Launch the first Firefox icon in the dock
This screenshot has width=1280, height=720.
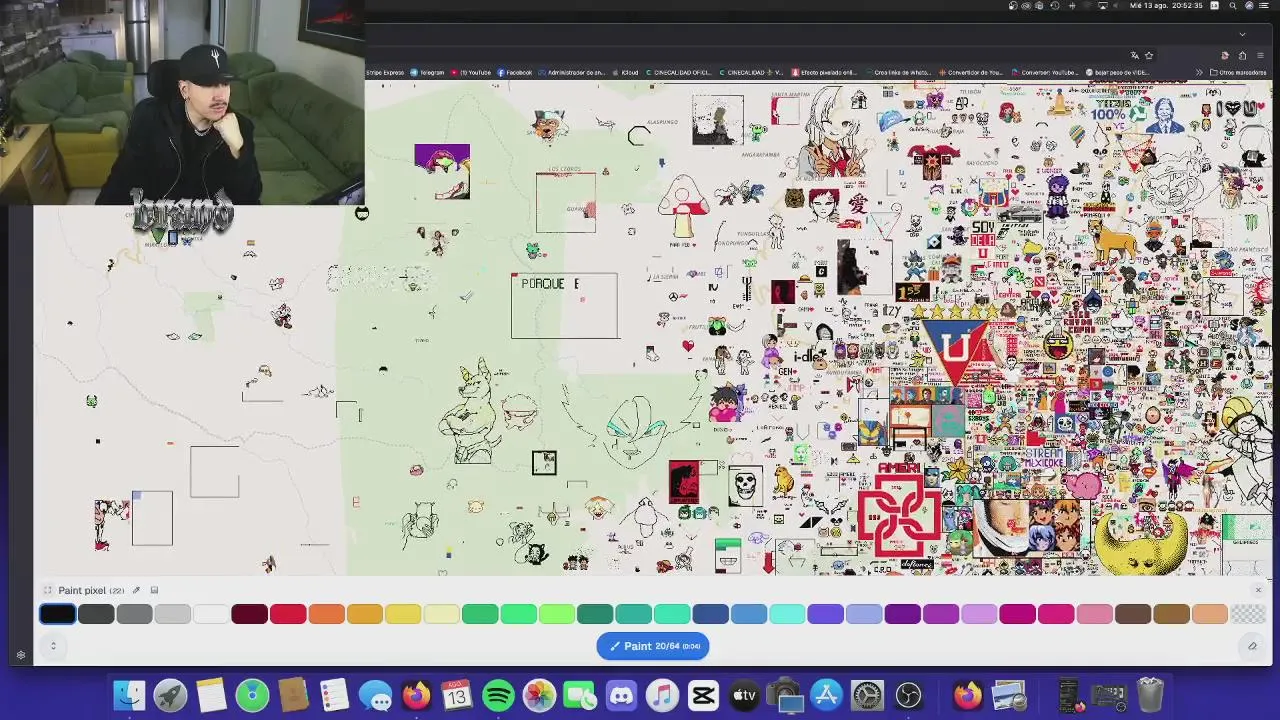click(x=416, y=695)
